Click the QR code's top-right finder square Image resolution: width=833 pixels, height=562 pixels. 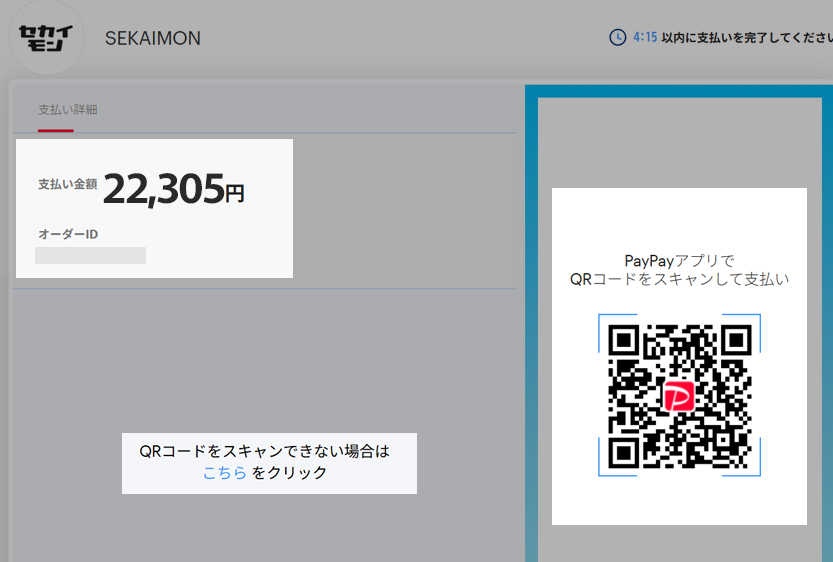point(735,342)
